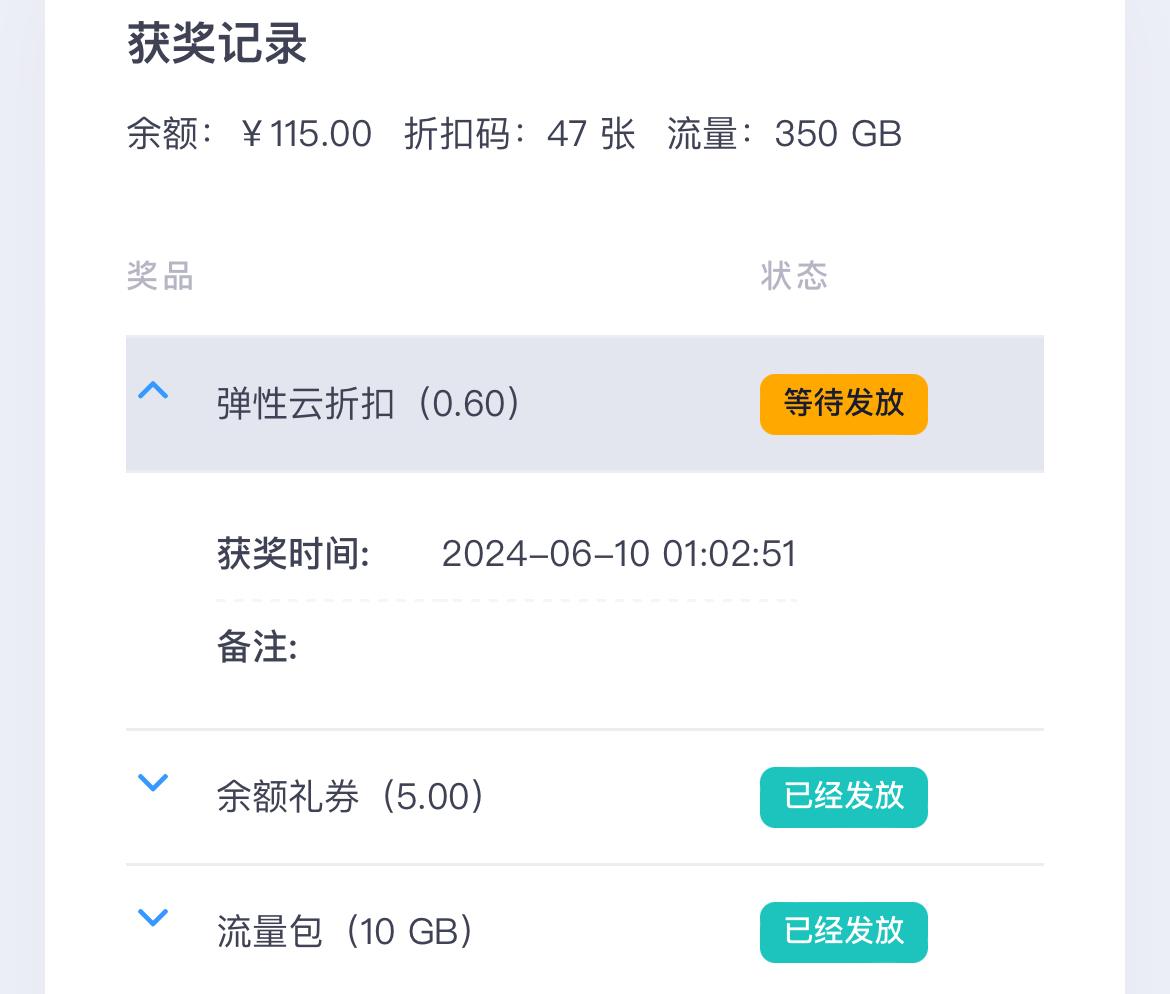
Task: Select the 弹性云折扣（0.60）prize name
Action: (x=369, y=405)
